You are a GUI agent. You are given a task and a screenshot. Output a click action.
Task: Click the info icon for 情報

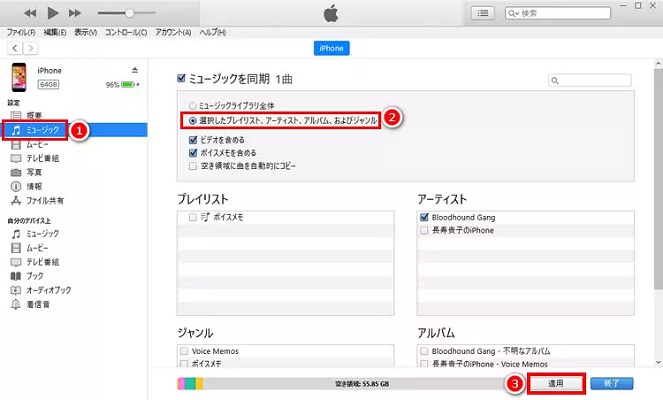[16, 186]
